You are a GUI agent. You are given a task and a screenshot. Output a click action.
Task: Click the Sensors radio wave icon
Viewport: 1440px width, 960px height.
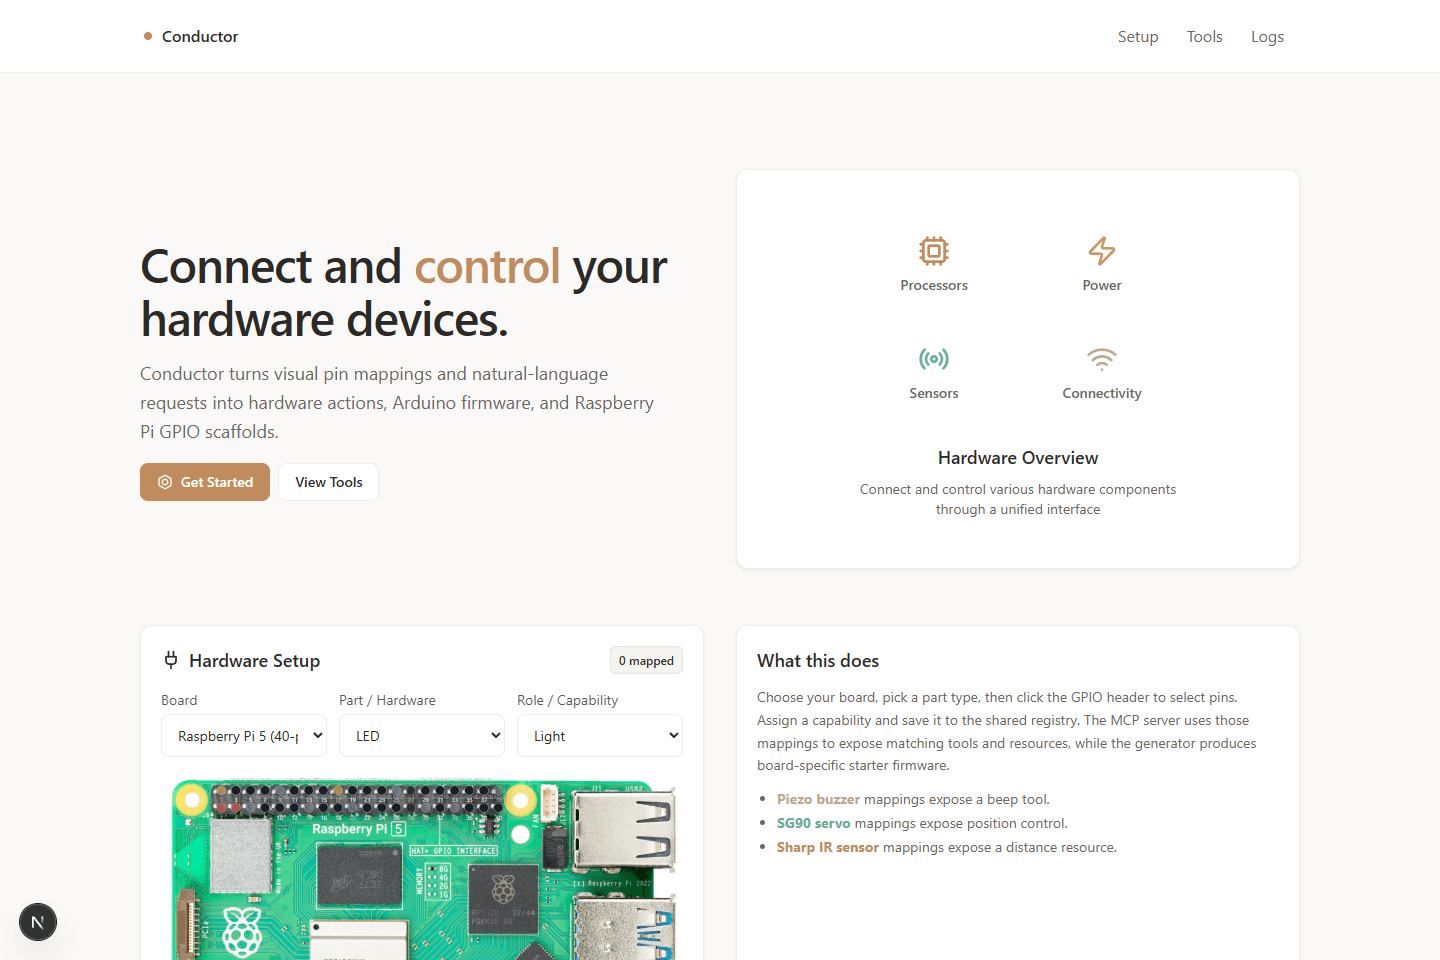pyautogui.click(x=934, y=358)
